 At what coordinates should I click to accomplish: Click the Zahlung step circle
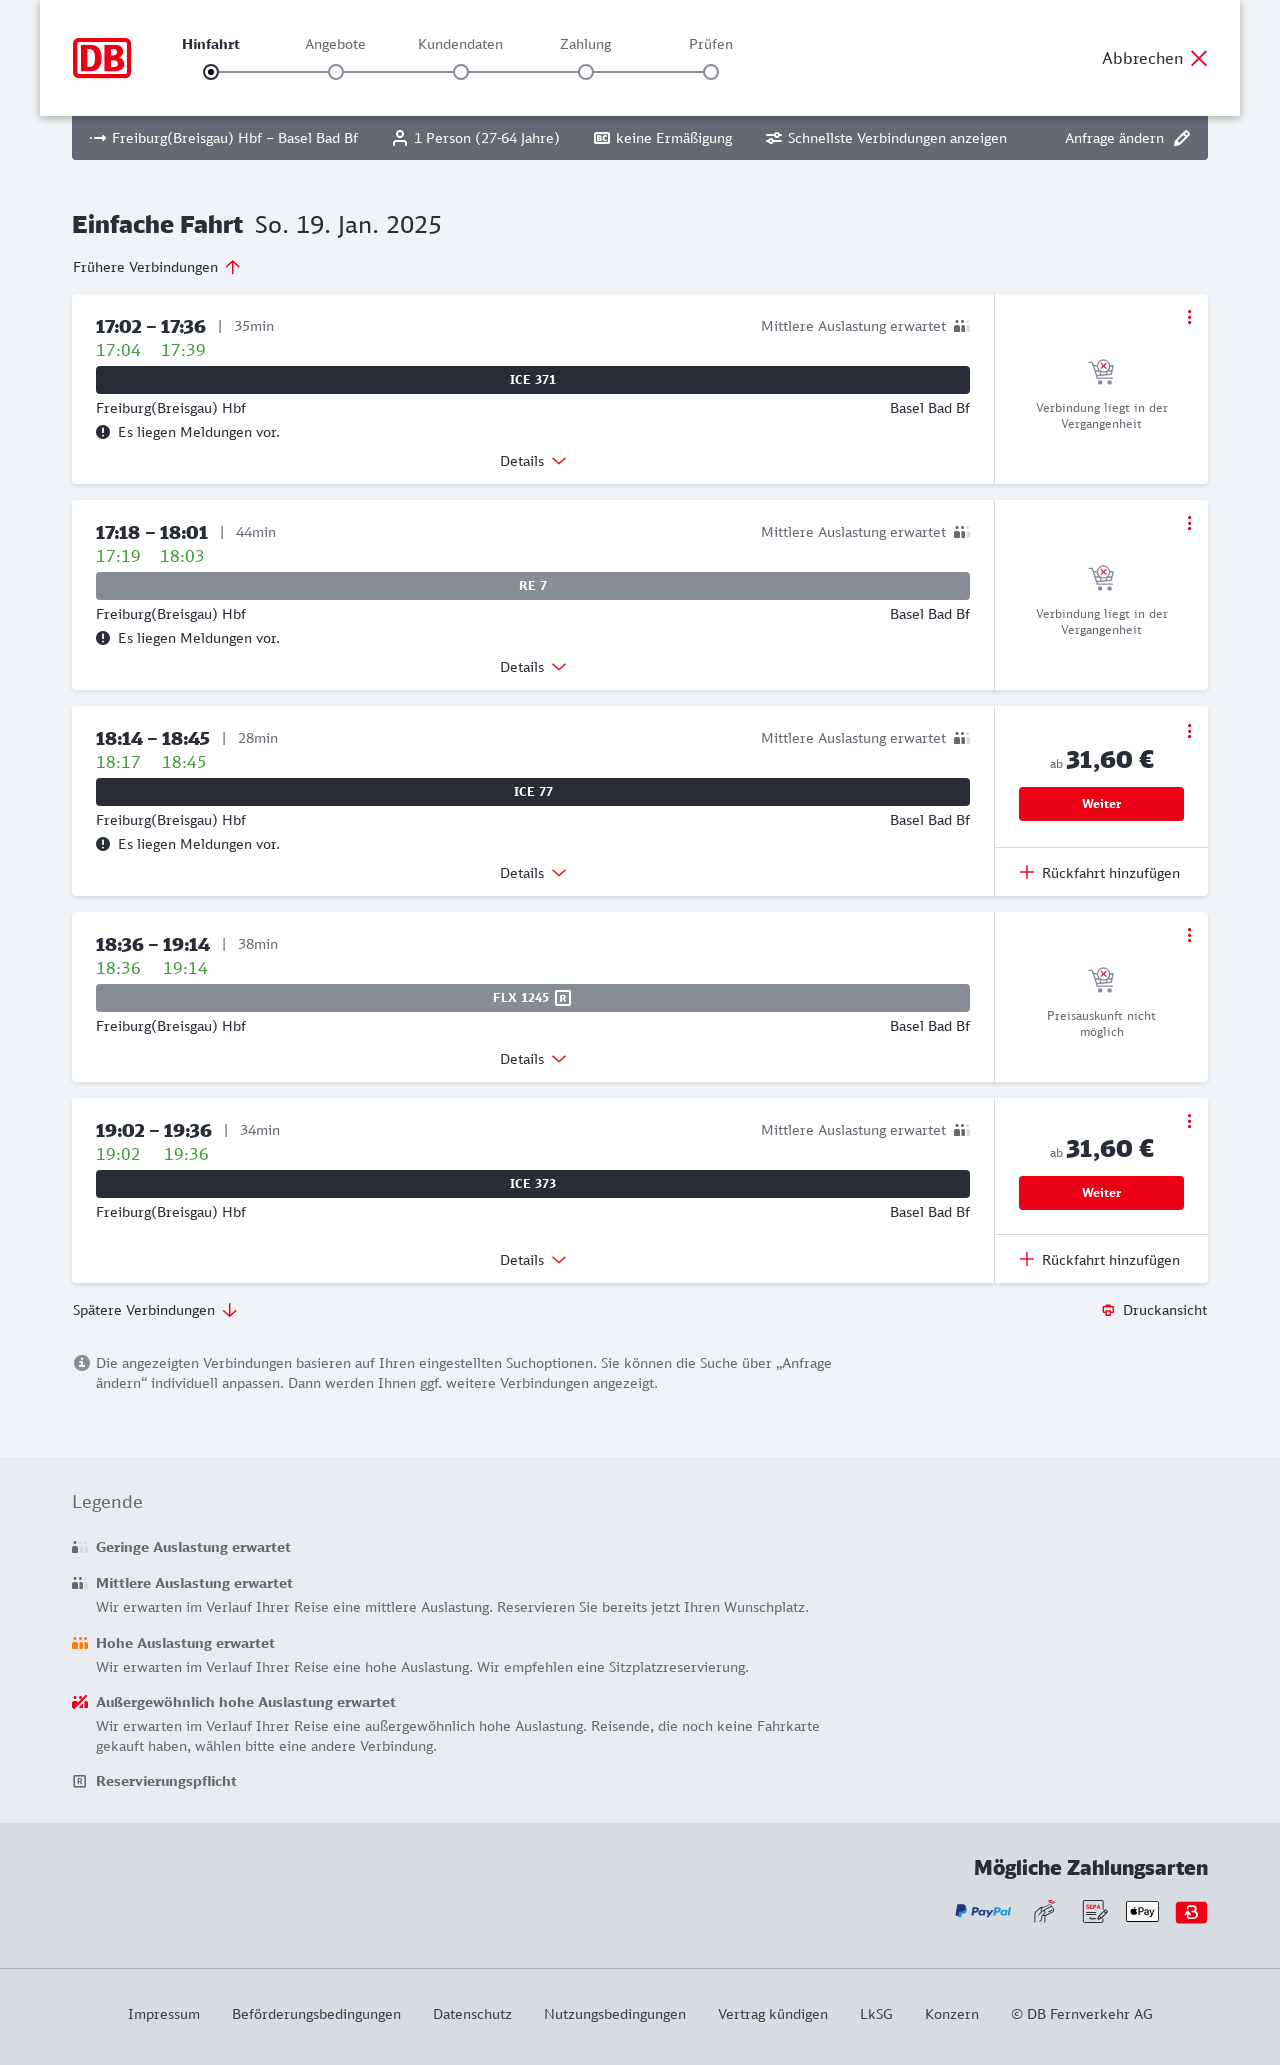pos(586,72)
